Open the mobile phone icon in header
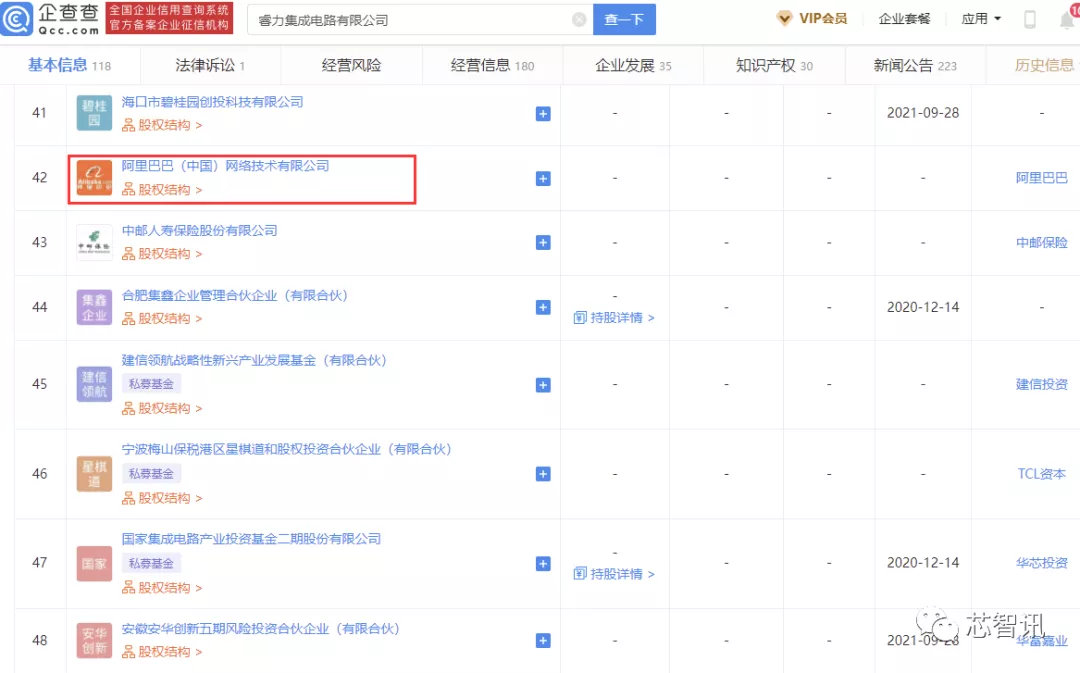This screenshot has height=673, width=1080. click(x=1030, y=19)
